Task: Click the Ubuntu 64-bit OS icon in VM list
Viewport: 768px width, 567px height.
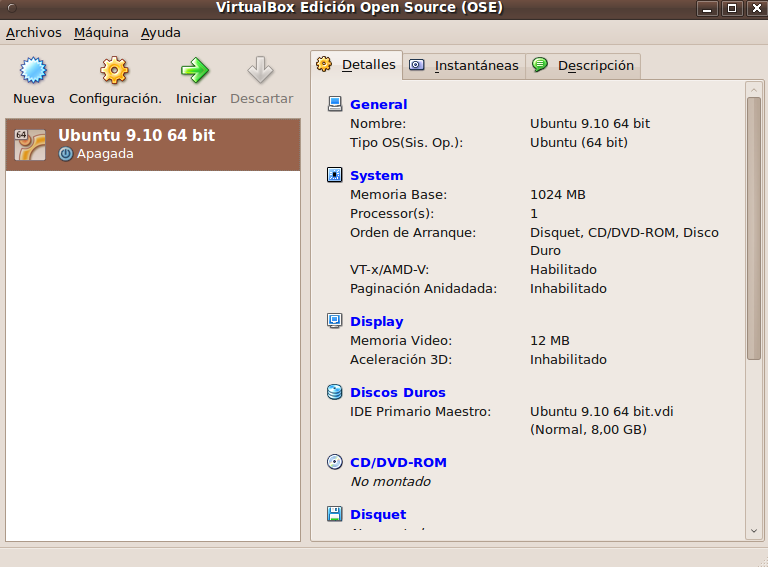Action: tap(30, 144)
